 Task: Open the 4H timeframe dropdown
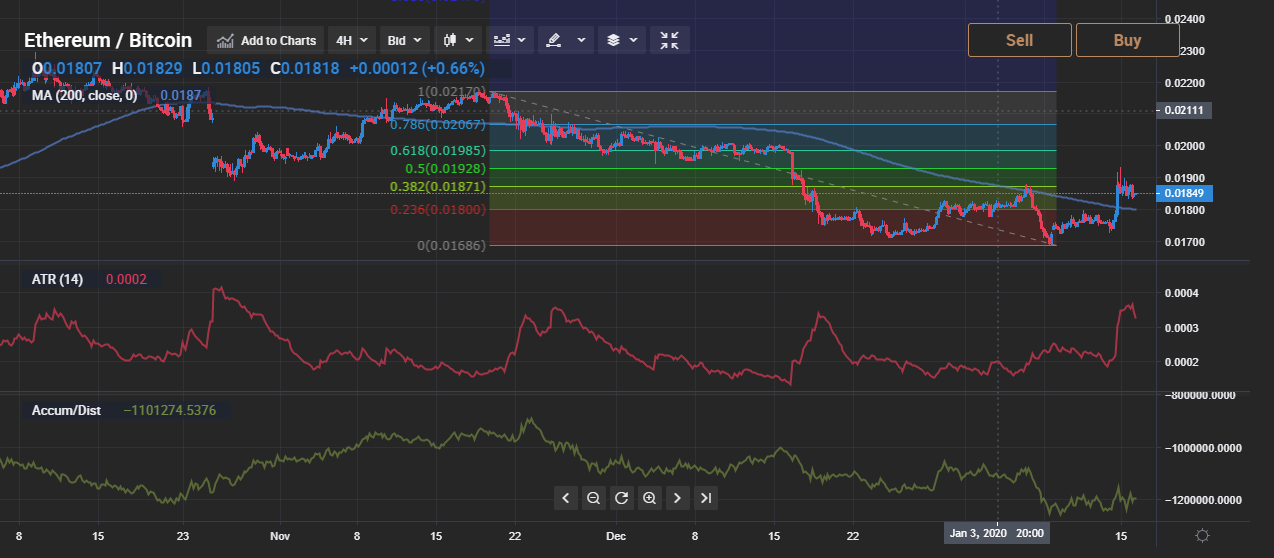tap(351, 40)
